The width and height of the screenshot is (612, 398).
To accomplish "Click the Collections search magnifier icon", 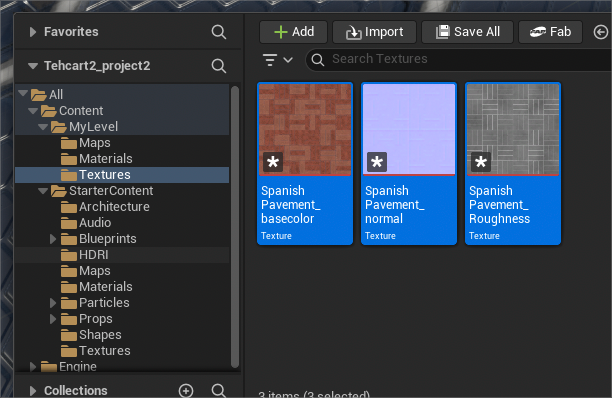I will click(219, 391).
